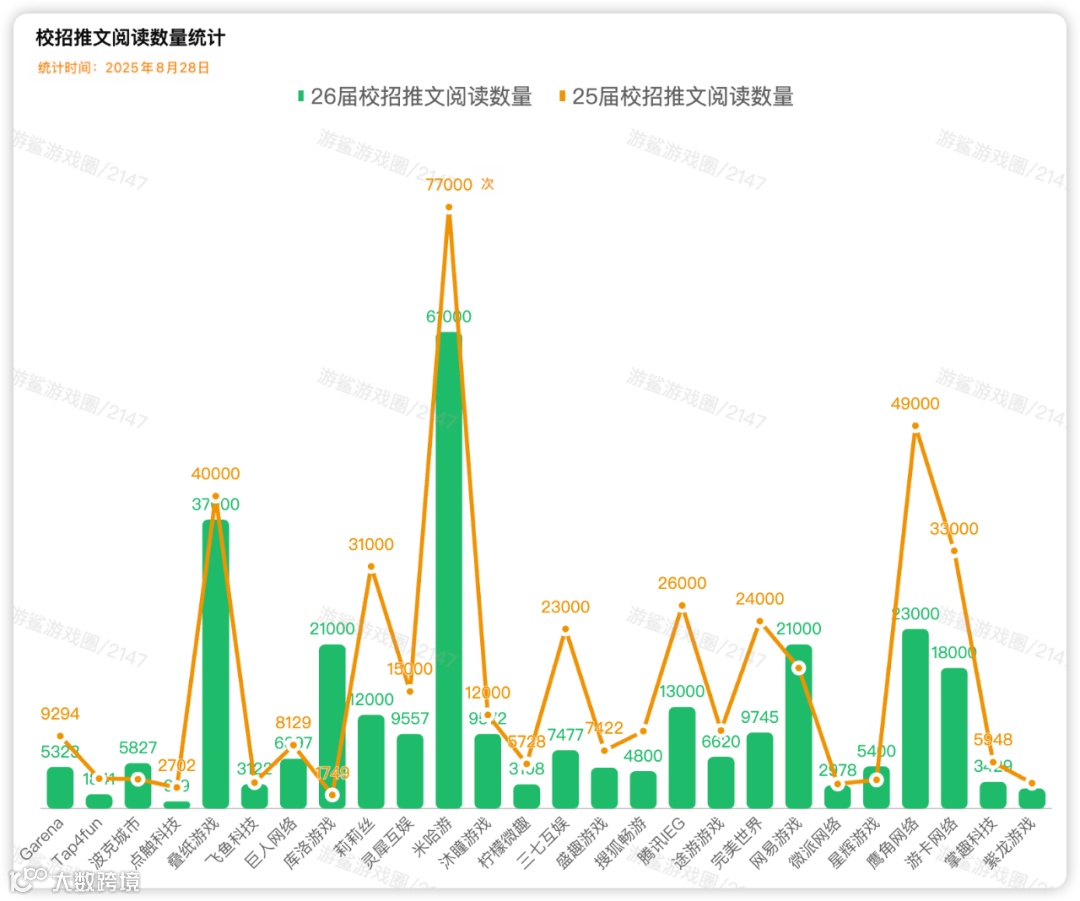Click the ringed orange point on 库洛游戏 bar
This screenshot has width=1080, height=901.
(x=332, y=795)
